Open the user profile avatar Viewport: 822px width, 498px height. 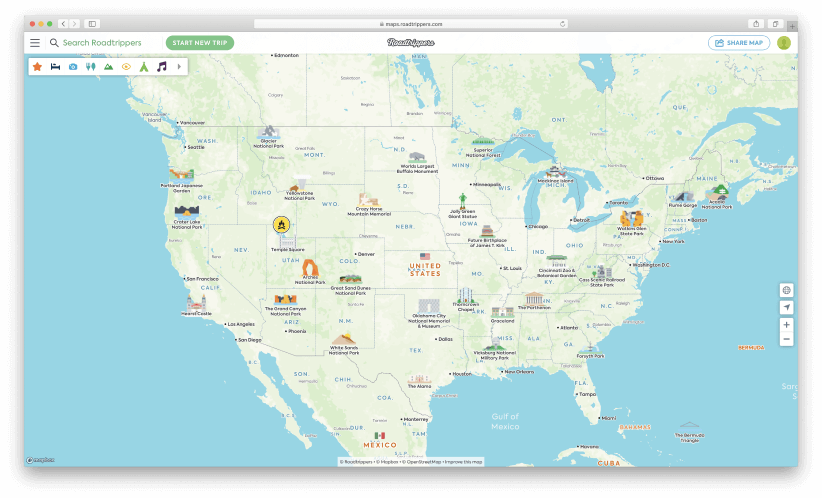(784, 43)
